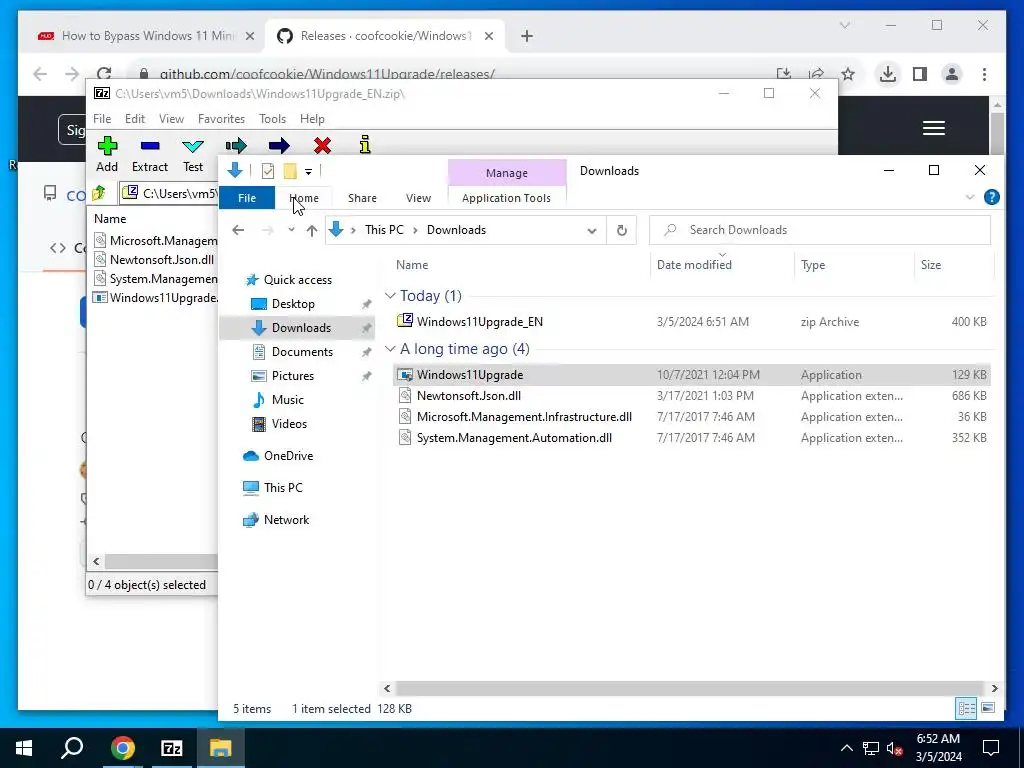Click the Search Downloads field
The width and height of the screenshot is (1024, 768).
click(x=820, y=230)
